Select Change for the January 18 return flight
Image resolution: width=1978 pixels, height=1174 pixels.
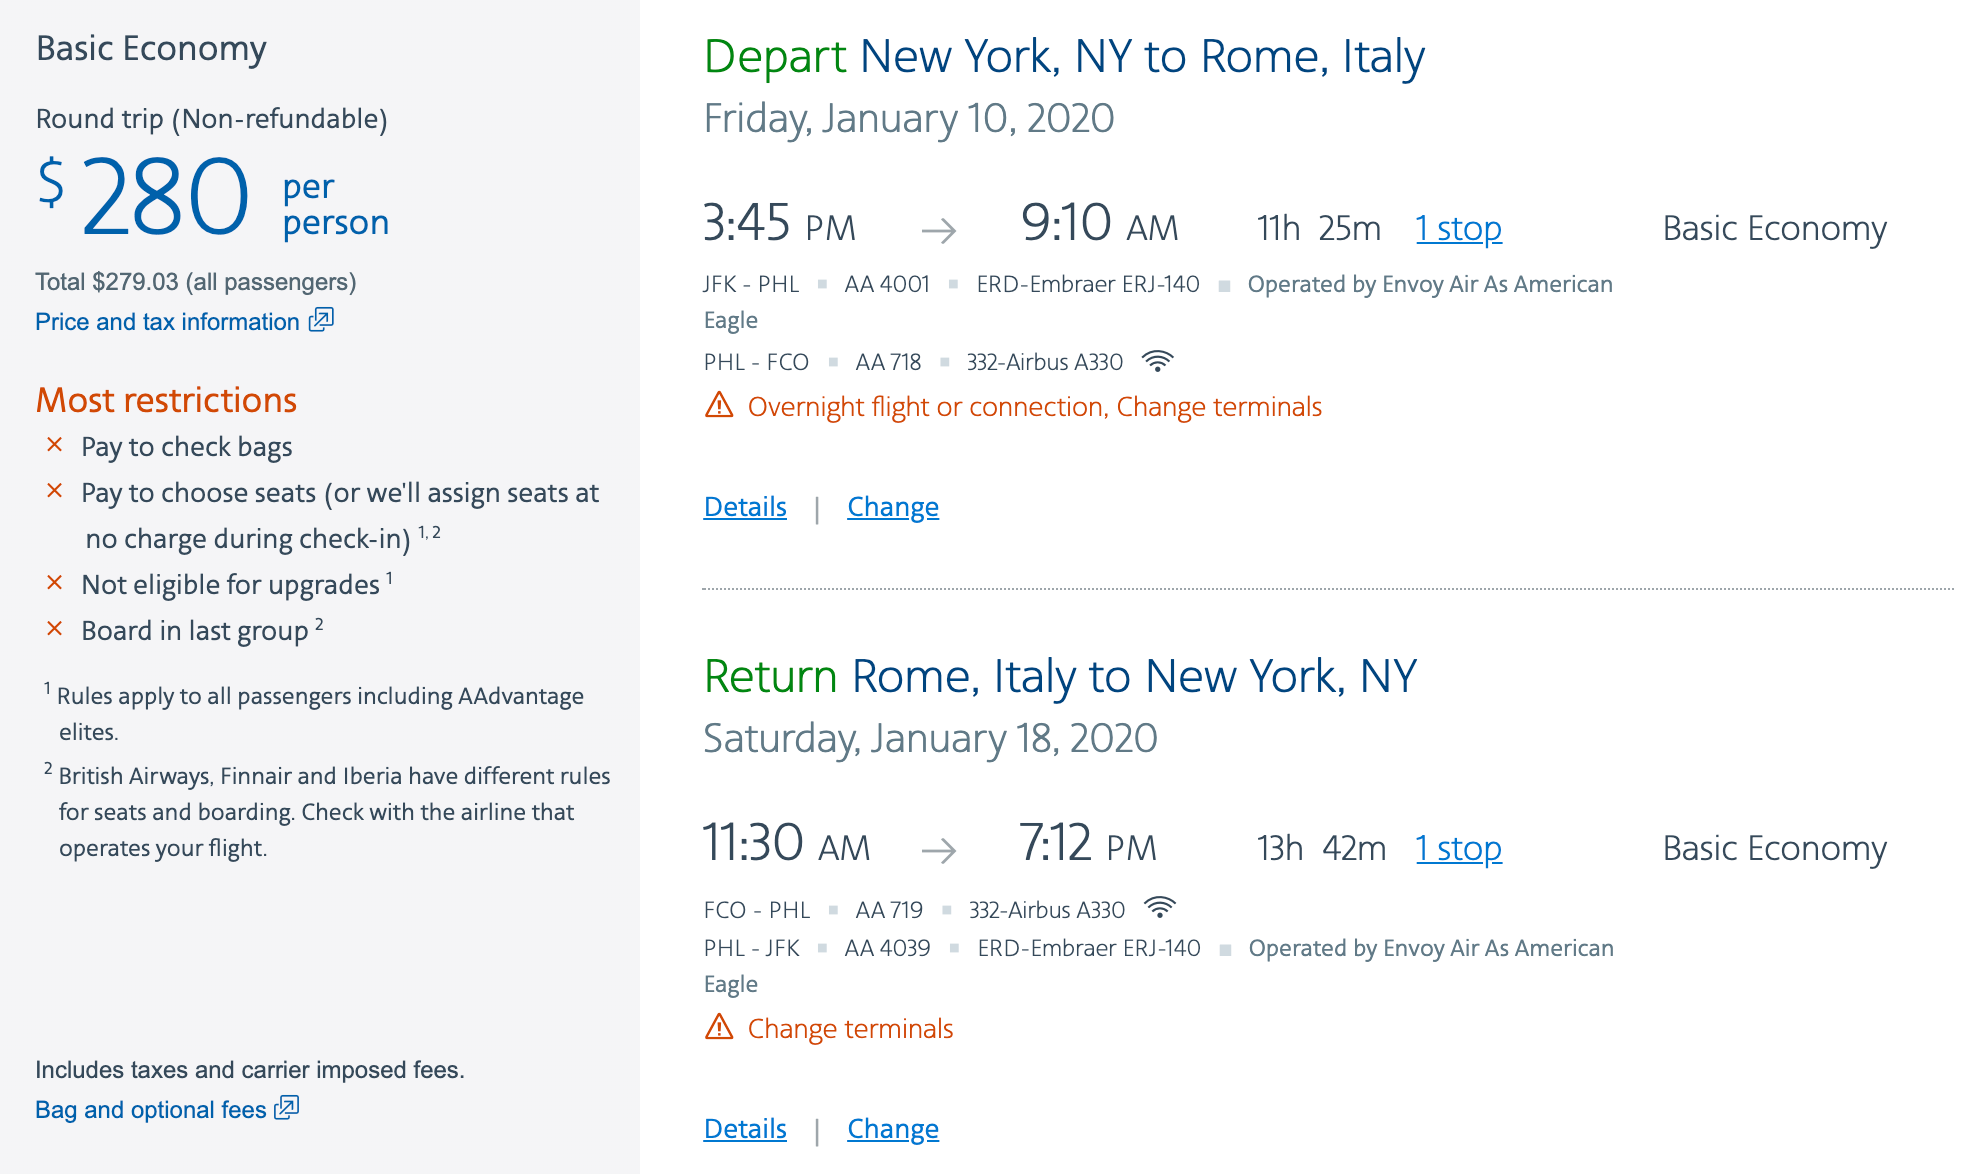click(893, 1129)
